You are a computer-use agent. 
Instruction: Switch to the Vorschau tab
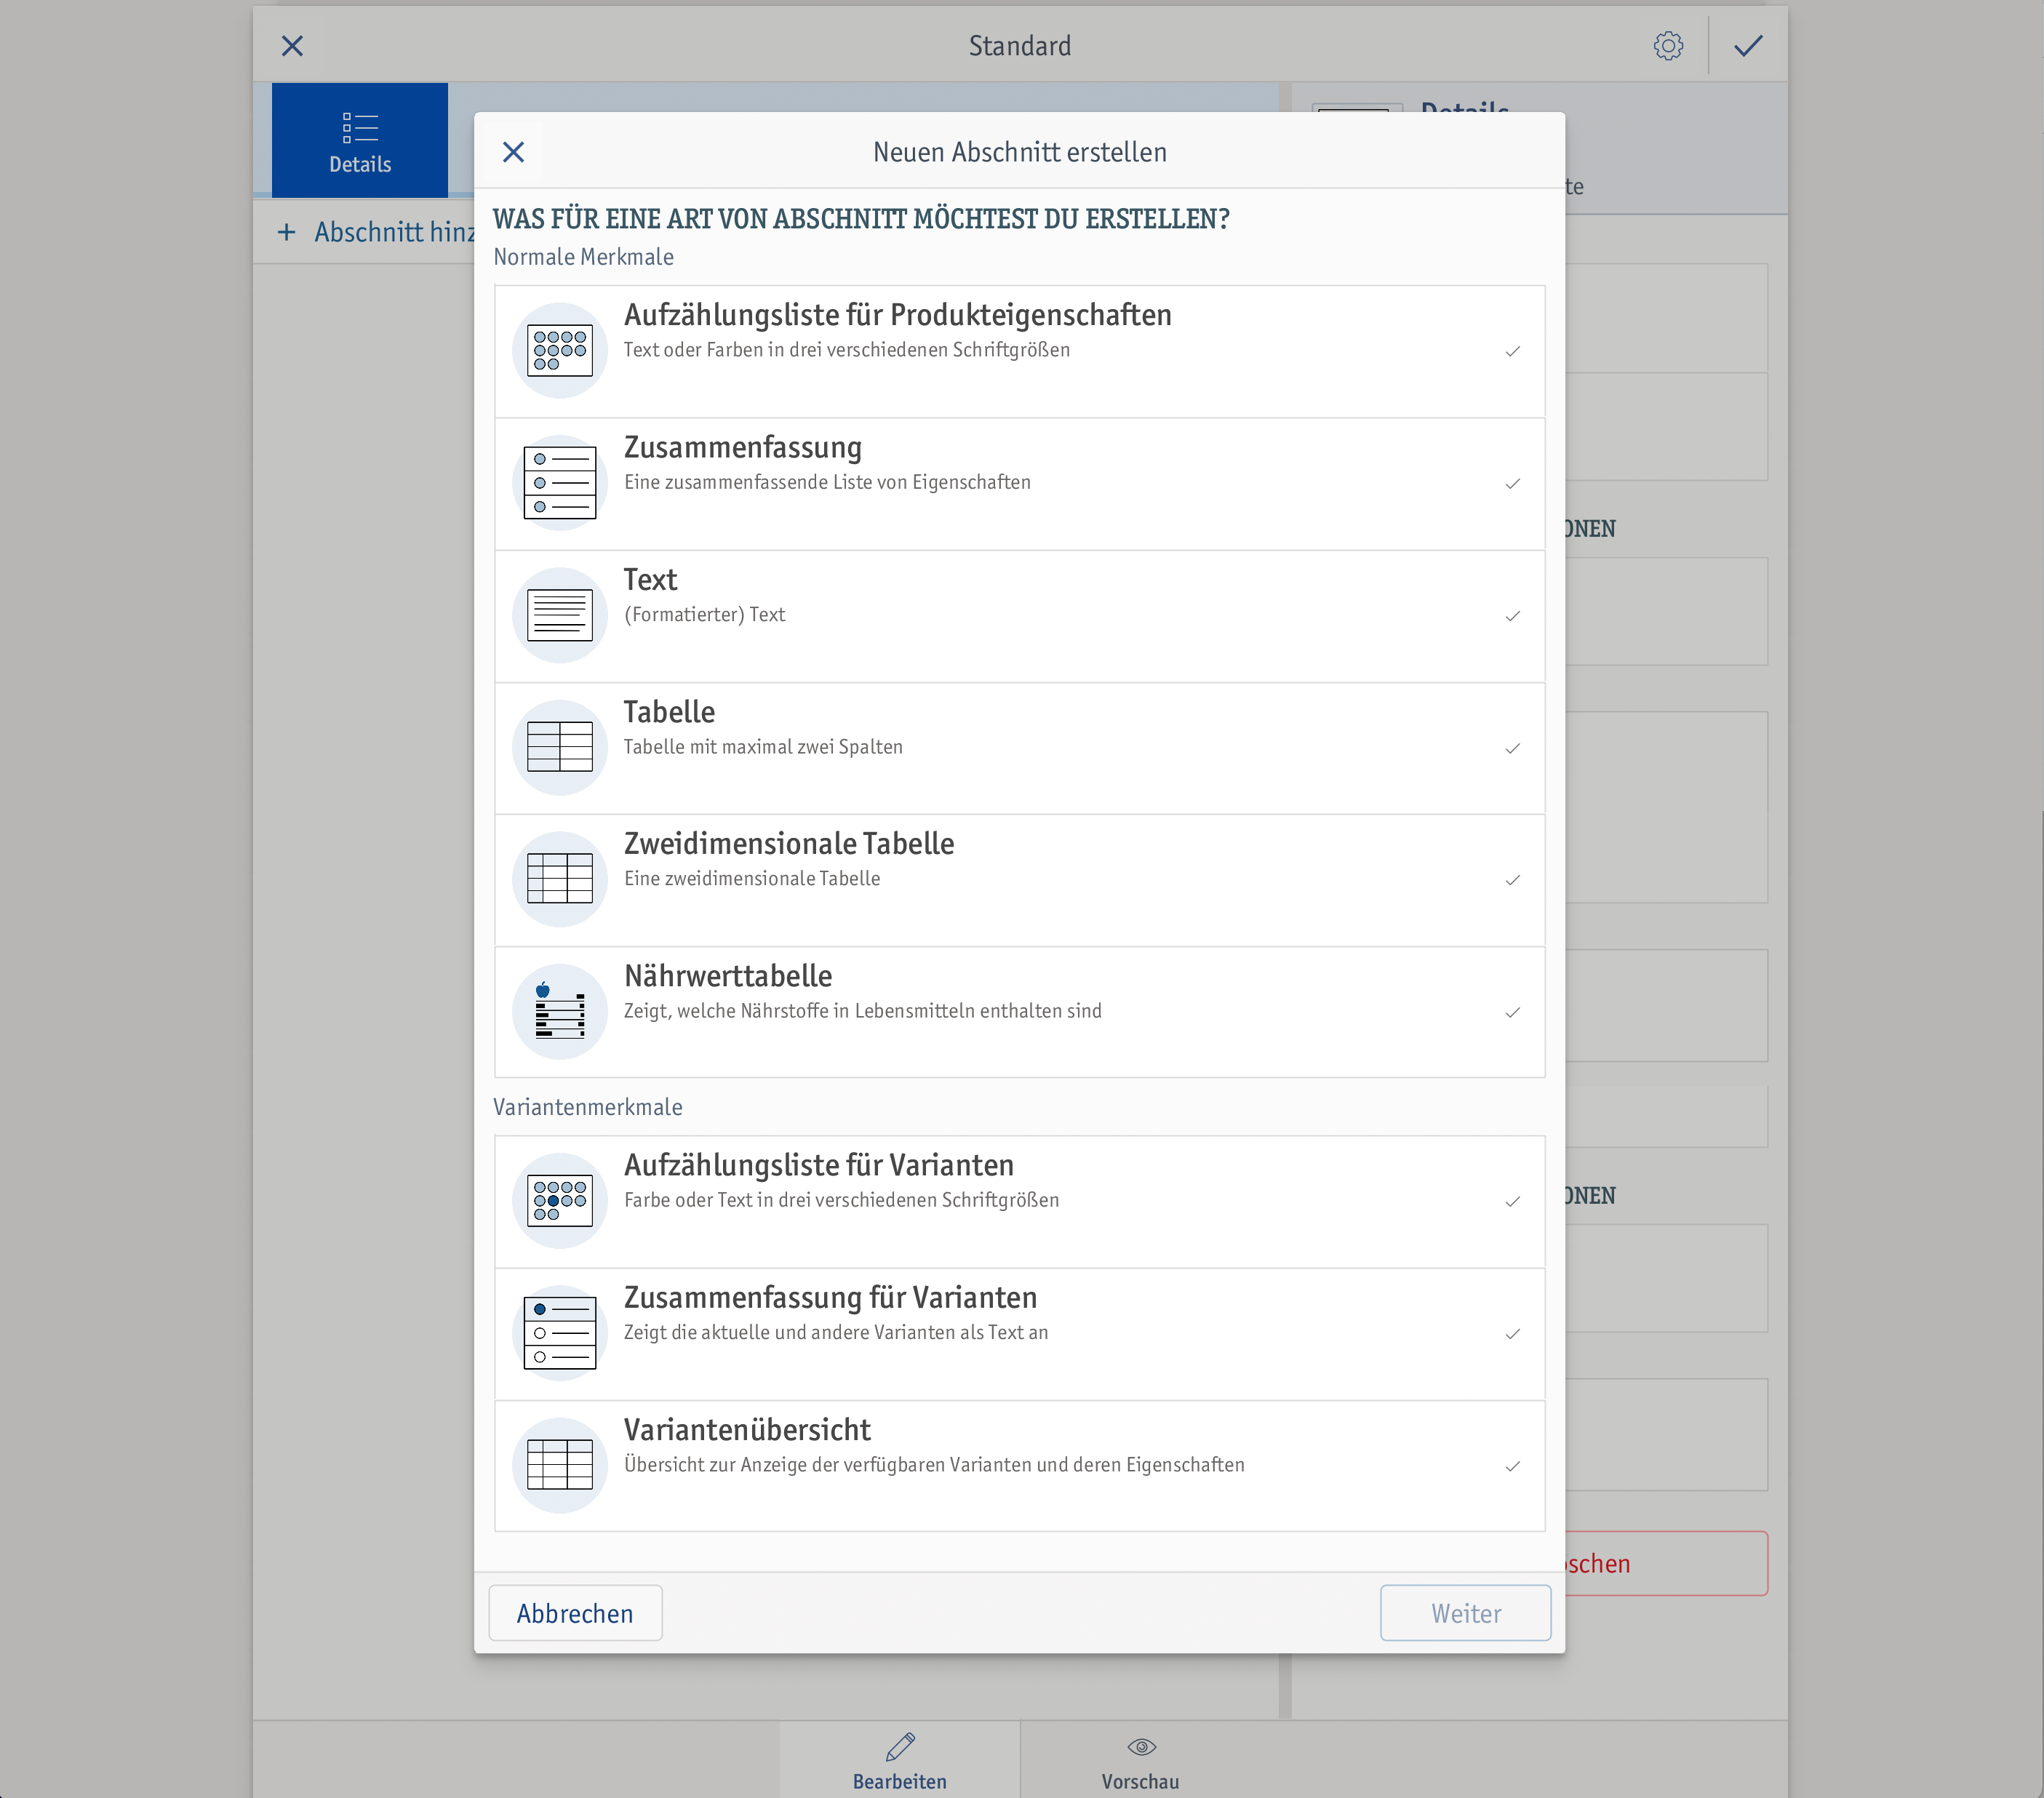point(1141,1760)
